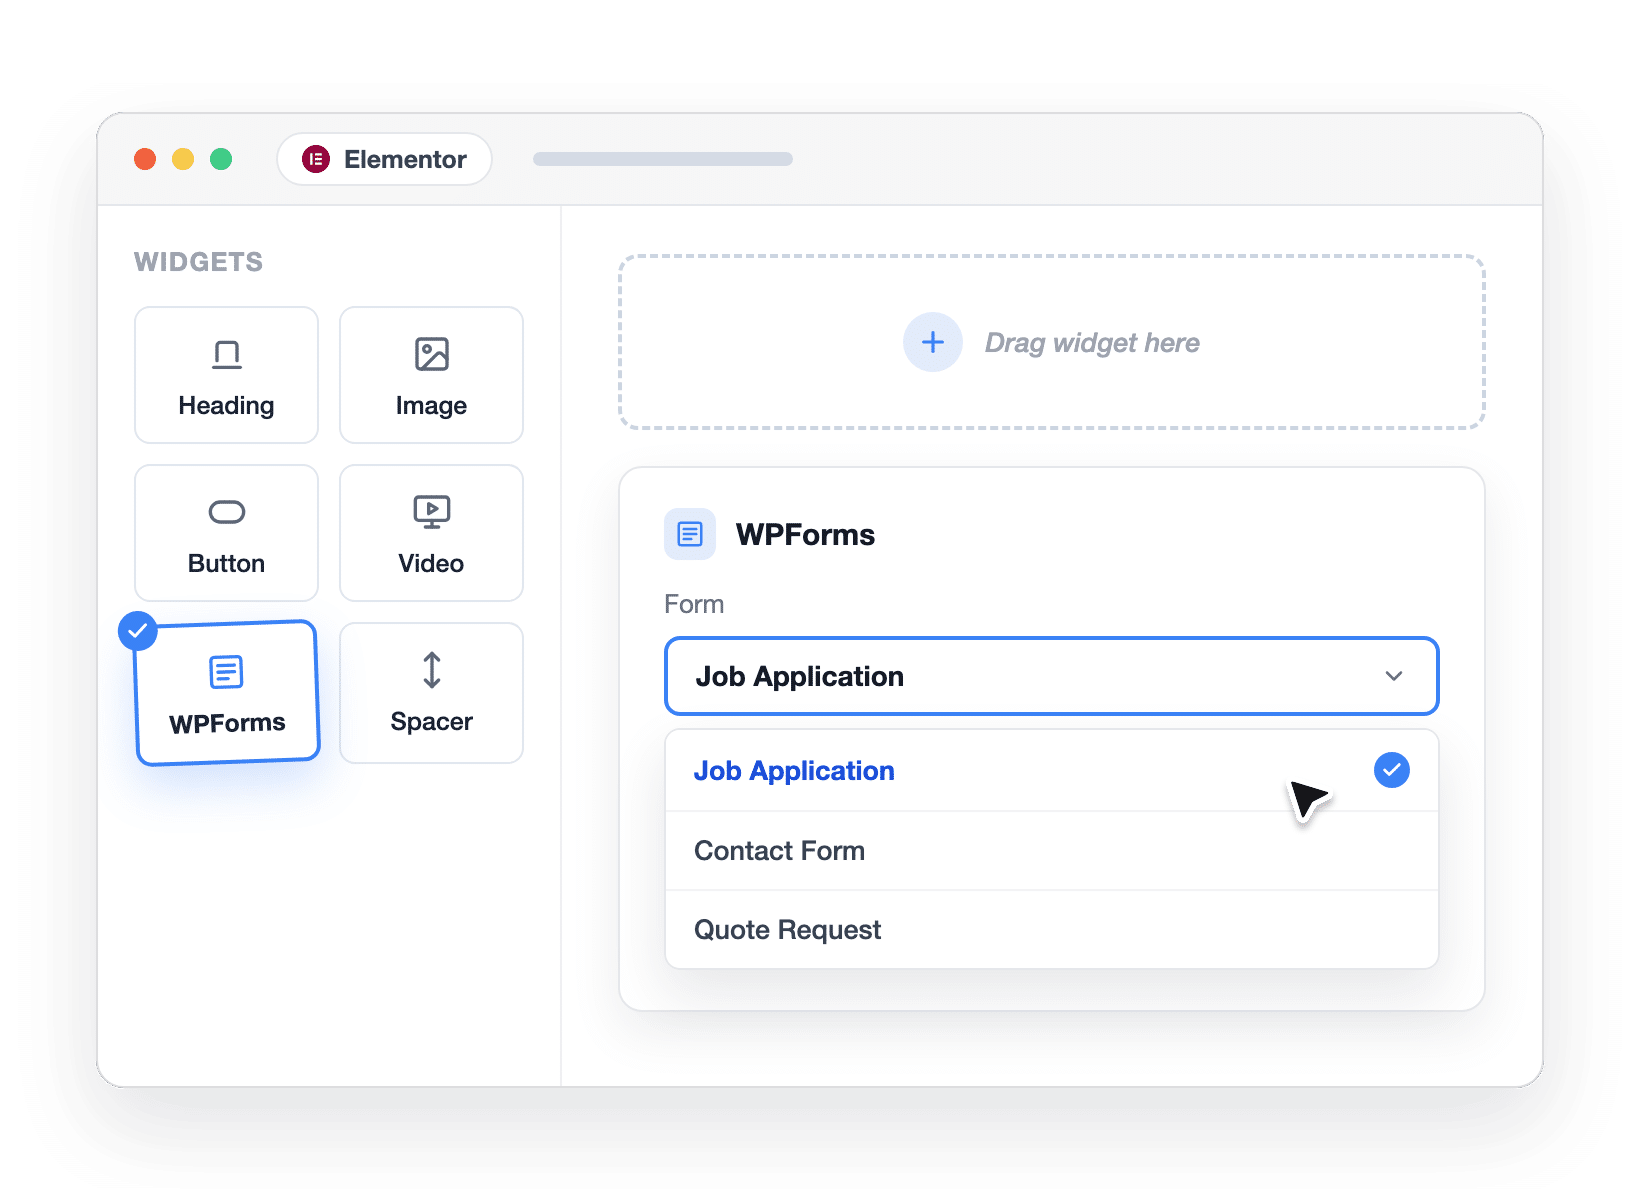Click the yellow minimize window dot
The height and width of the screenshot is (1200, 1640).
[x=183, y=159]
